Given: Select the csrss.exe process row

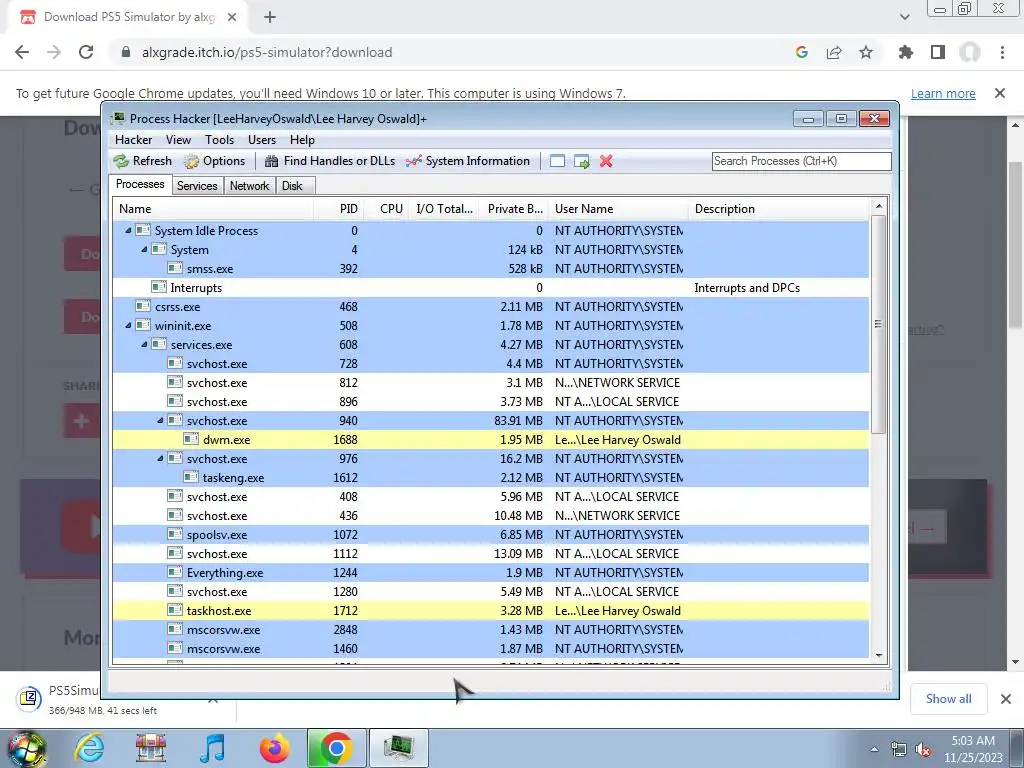Looking at the screenshot, I should tap(490, 306).
